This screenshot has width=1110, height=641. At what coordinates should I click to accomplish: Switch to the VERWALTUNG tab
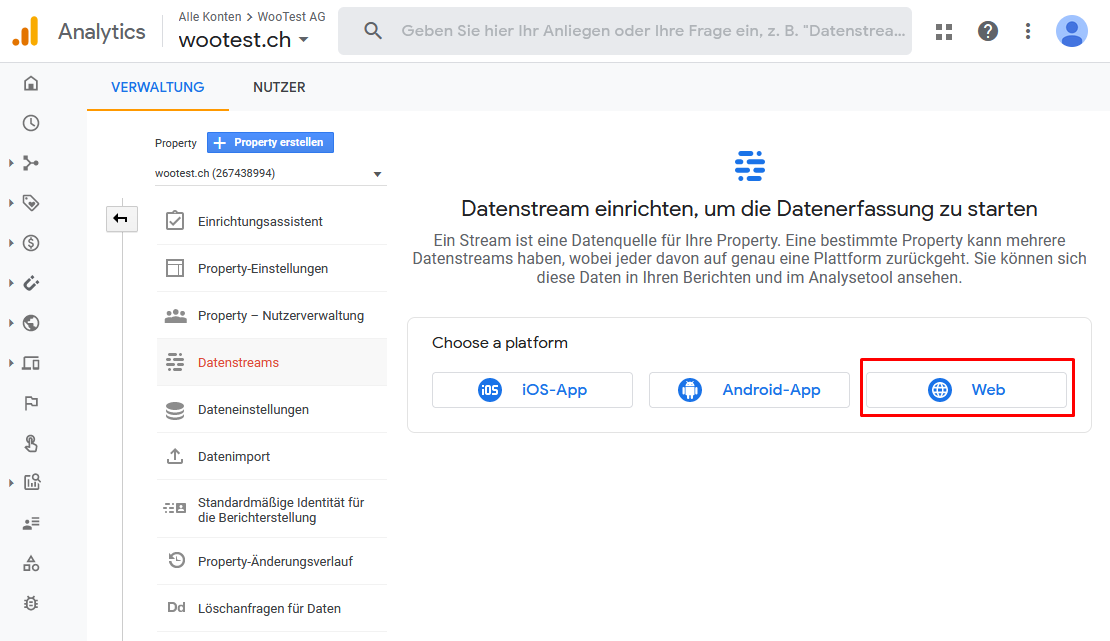[157, 87]
